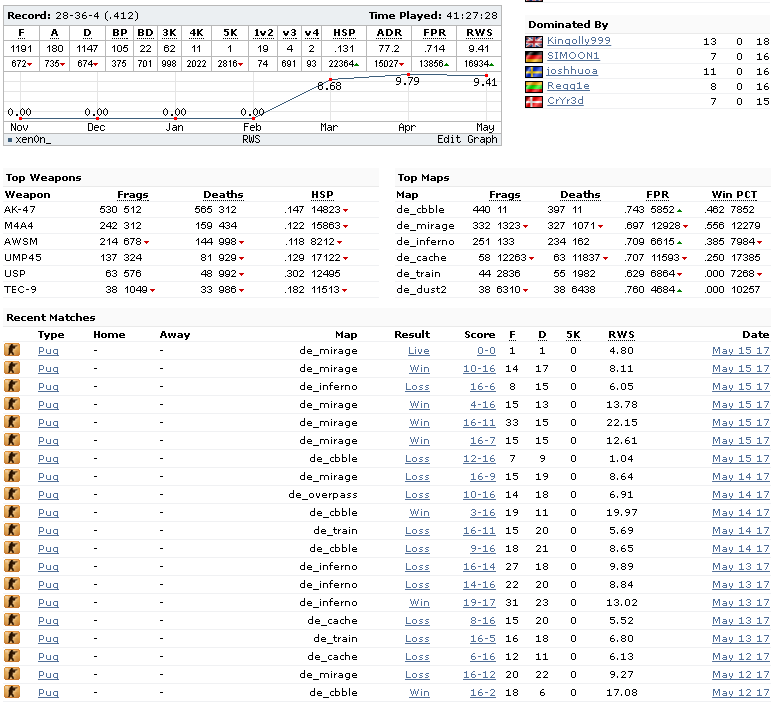Open Regg1e's player profile
The image size is (777, 714).
(568, 86)
